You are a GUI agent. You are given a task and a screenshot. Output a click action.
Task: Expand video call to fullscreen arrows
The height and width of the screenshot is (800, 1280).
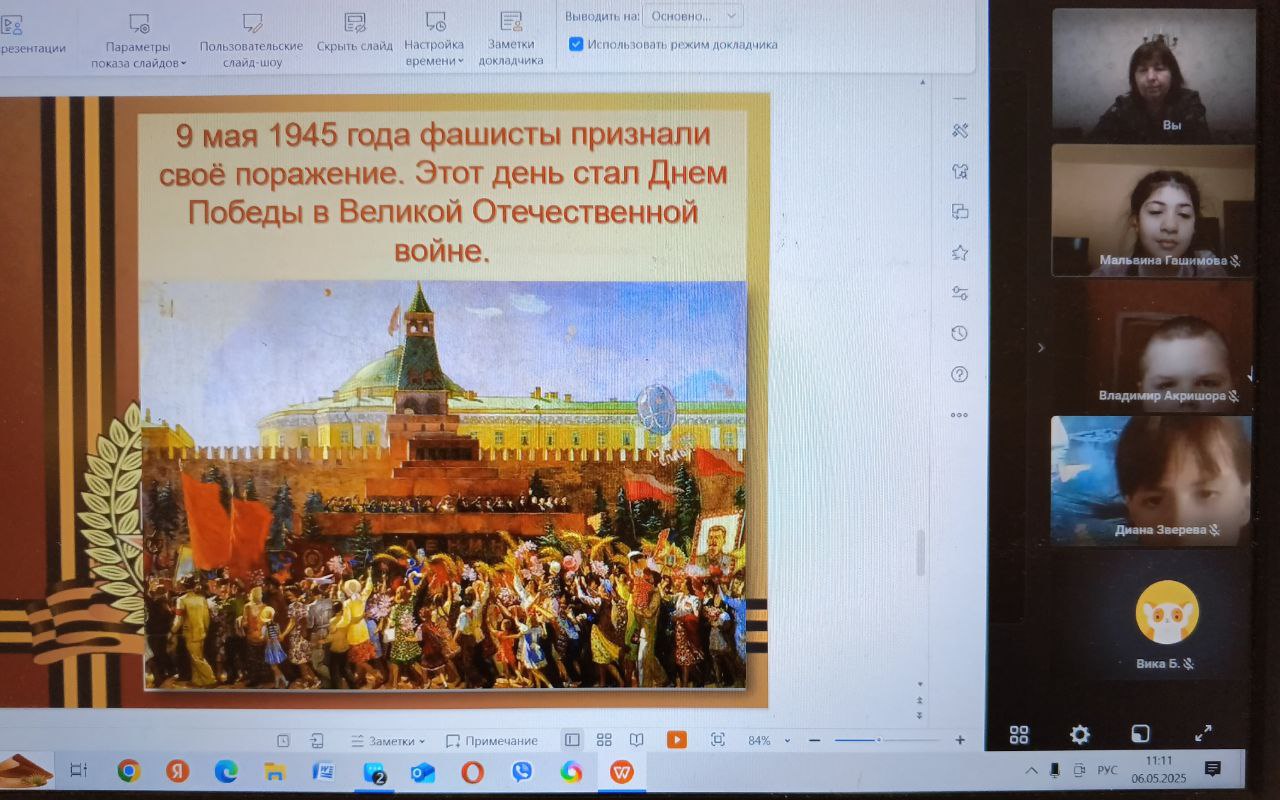tap(1203, 733)
